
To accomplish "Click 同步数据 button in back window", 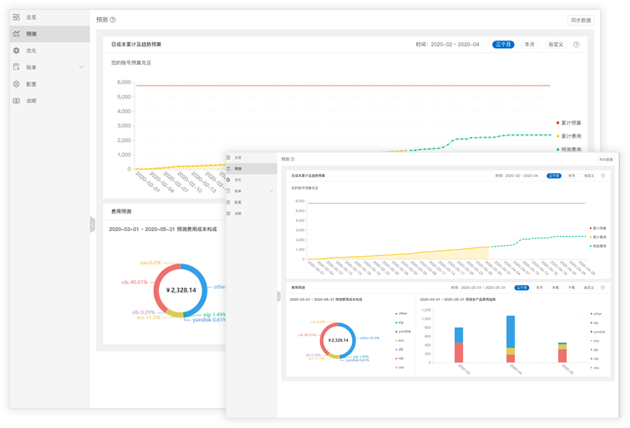I will (581, 20).
